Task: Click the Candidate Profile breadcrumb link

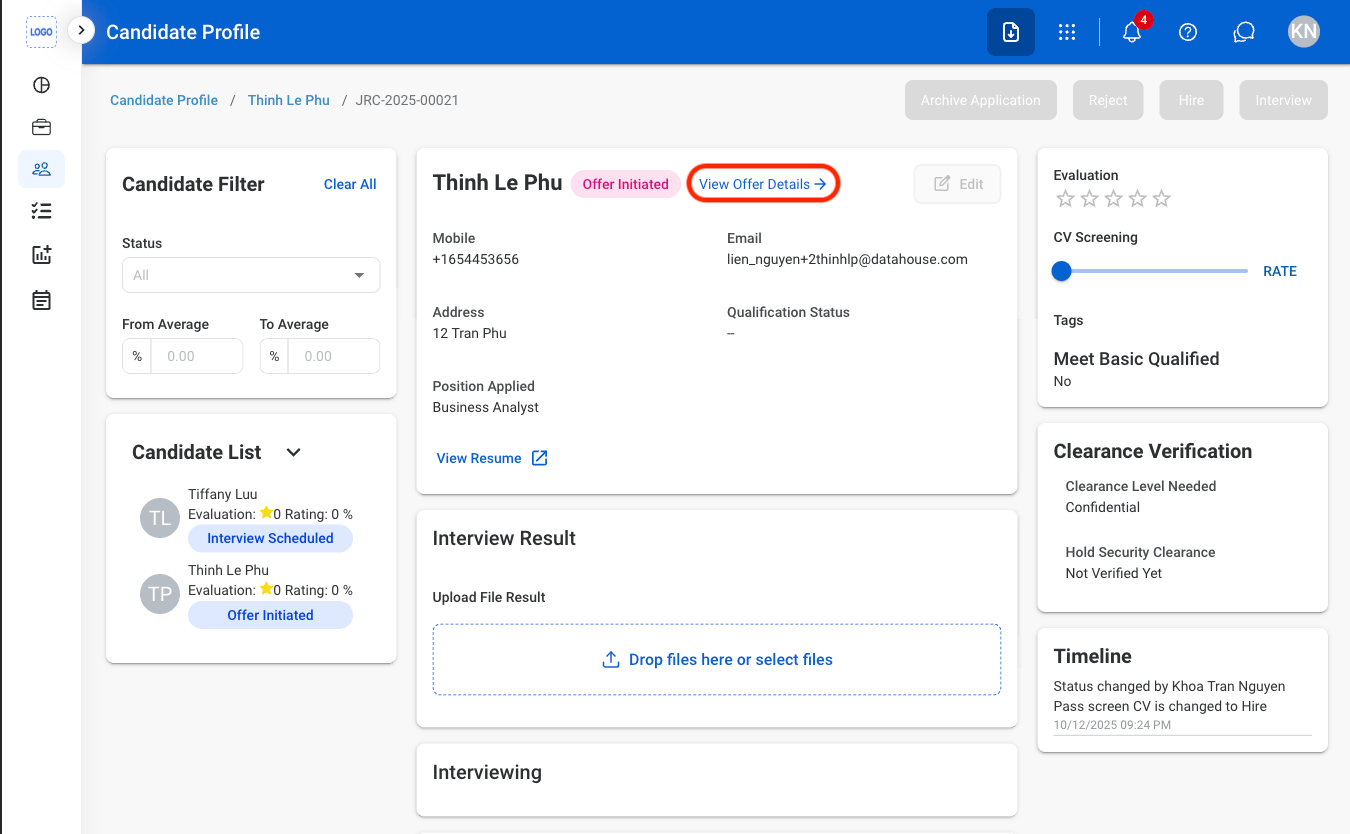Action: pyautogui.click(x=164, y=100)
